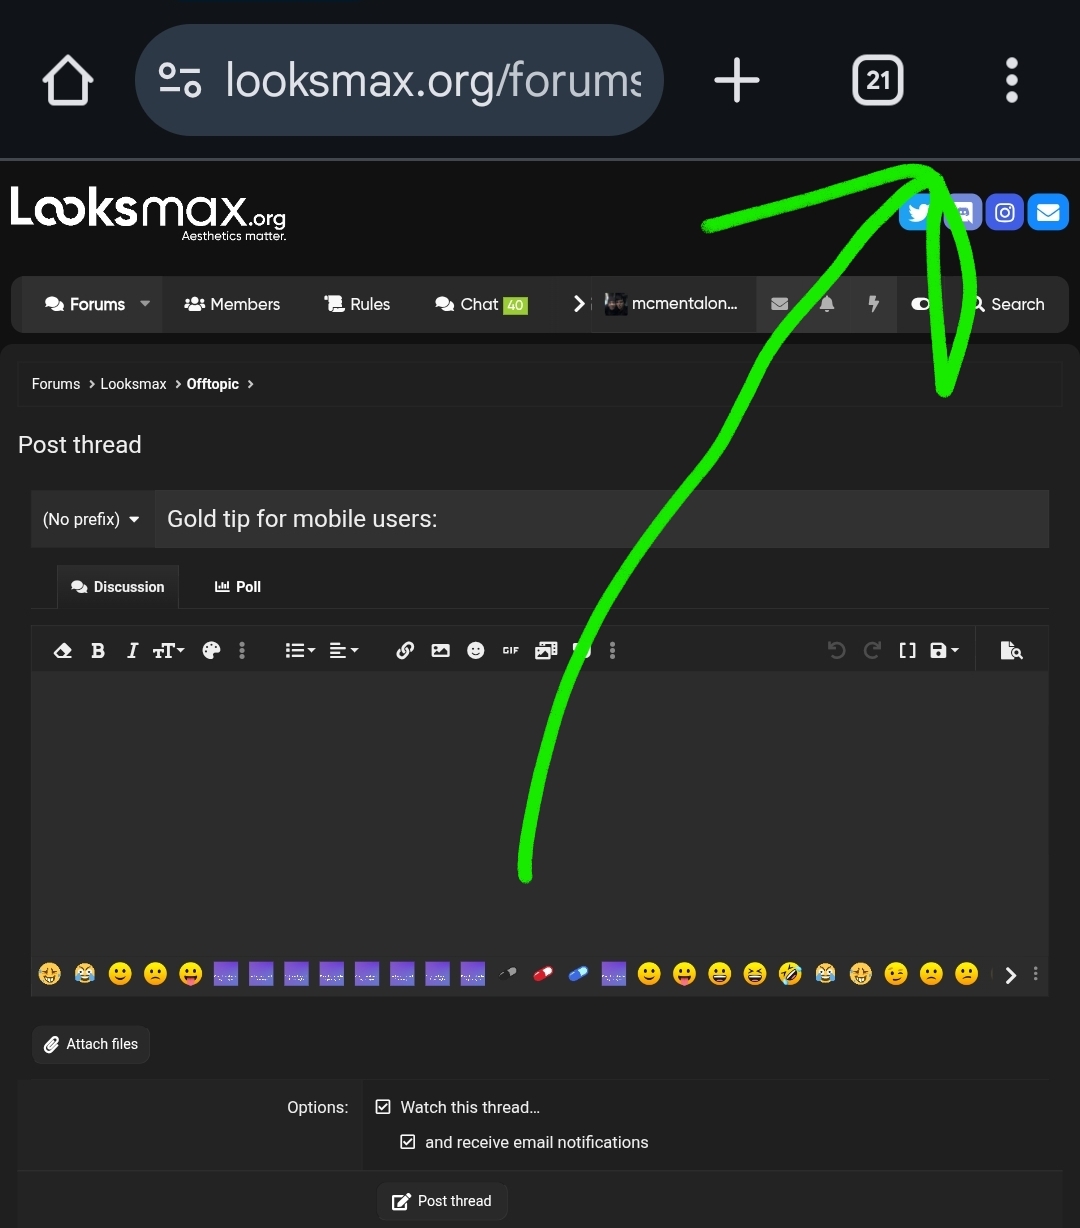This screenshot has width=1080, height=1228.
Task: Toggle bold text formatting
Action: 98,651
